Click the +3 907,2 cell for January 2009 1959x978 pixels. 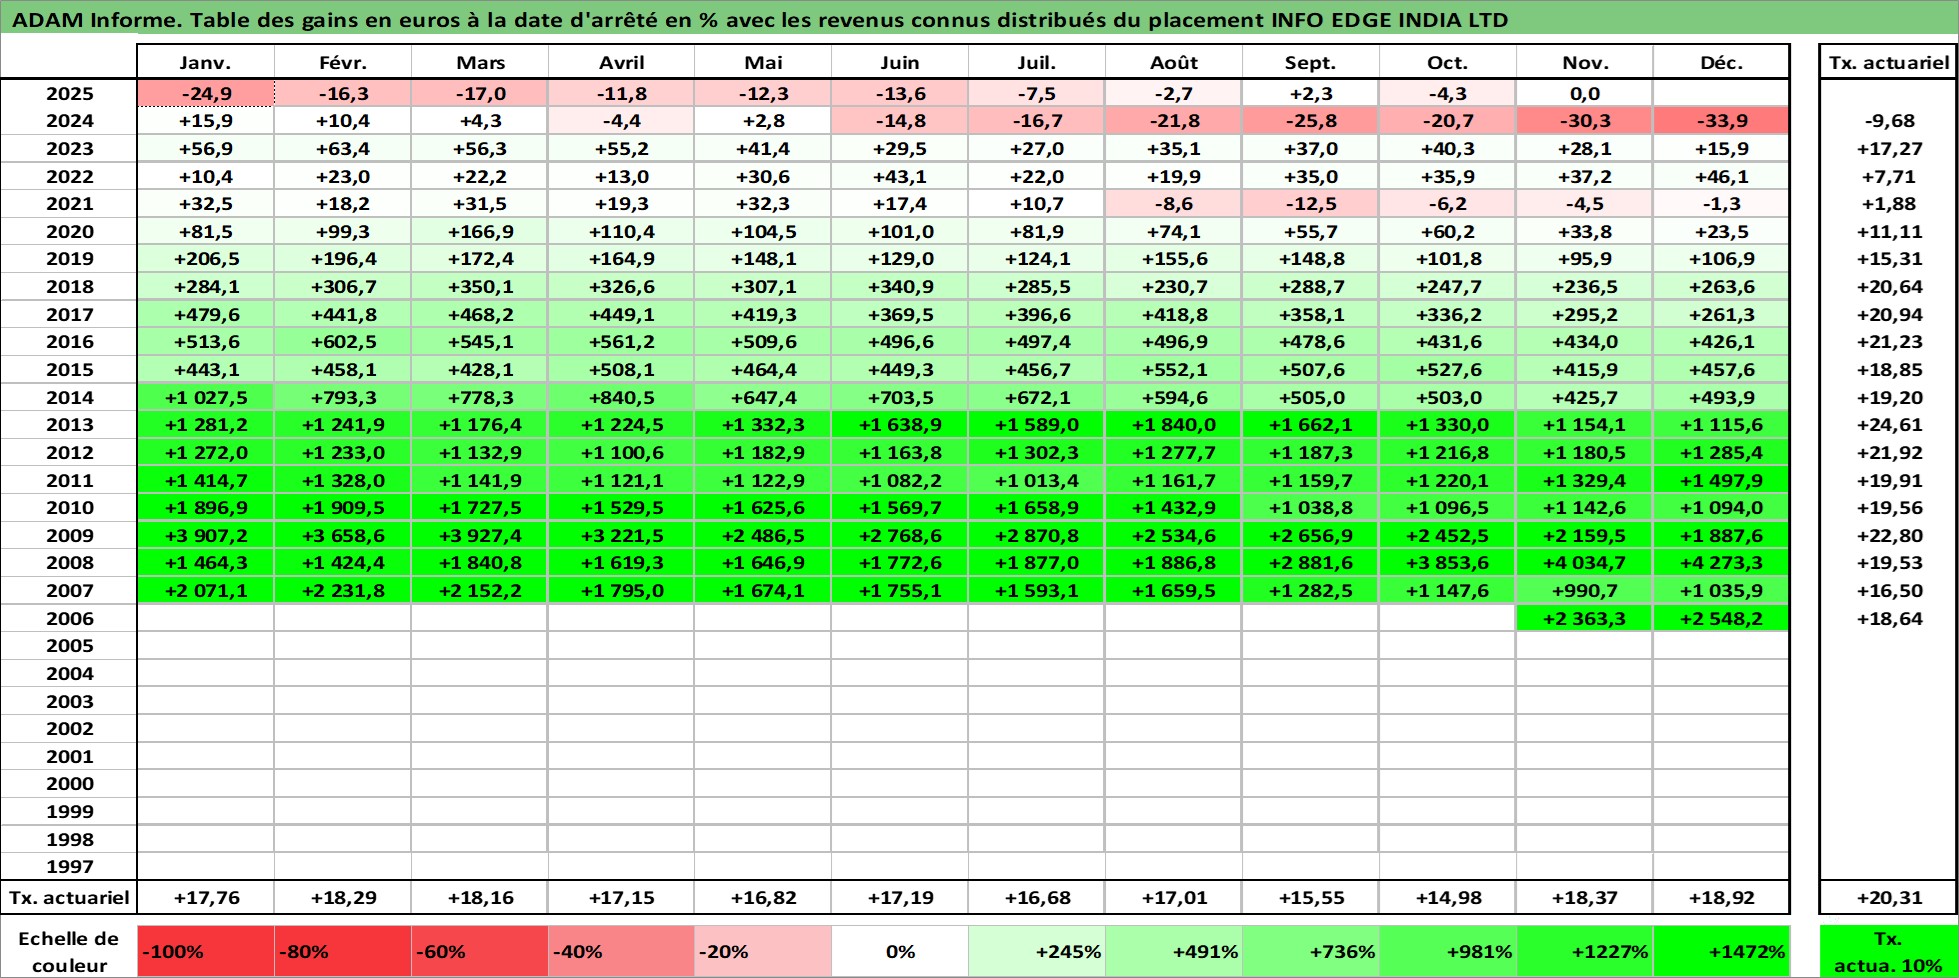tap(206, 535)
